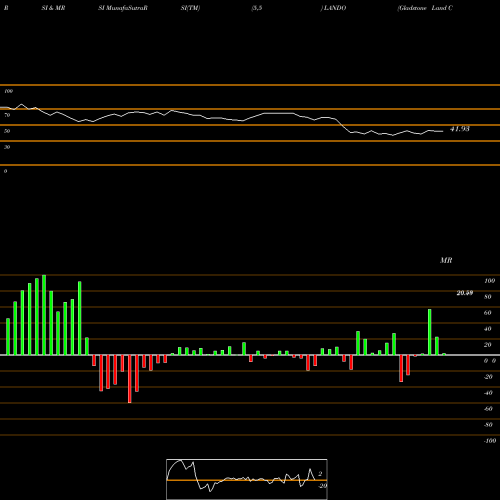Select the RSI axis label 70
This screenshot has height=500, width=500.
[x=7, y=115]
